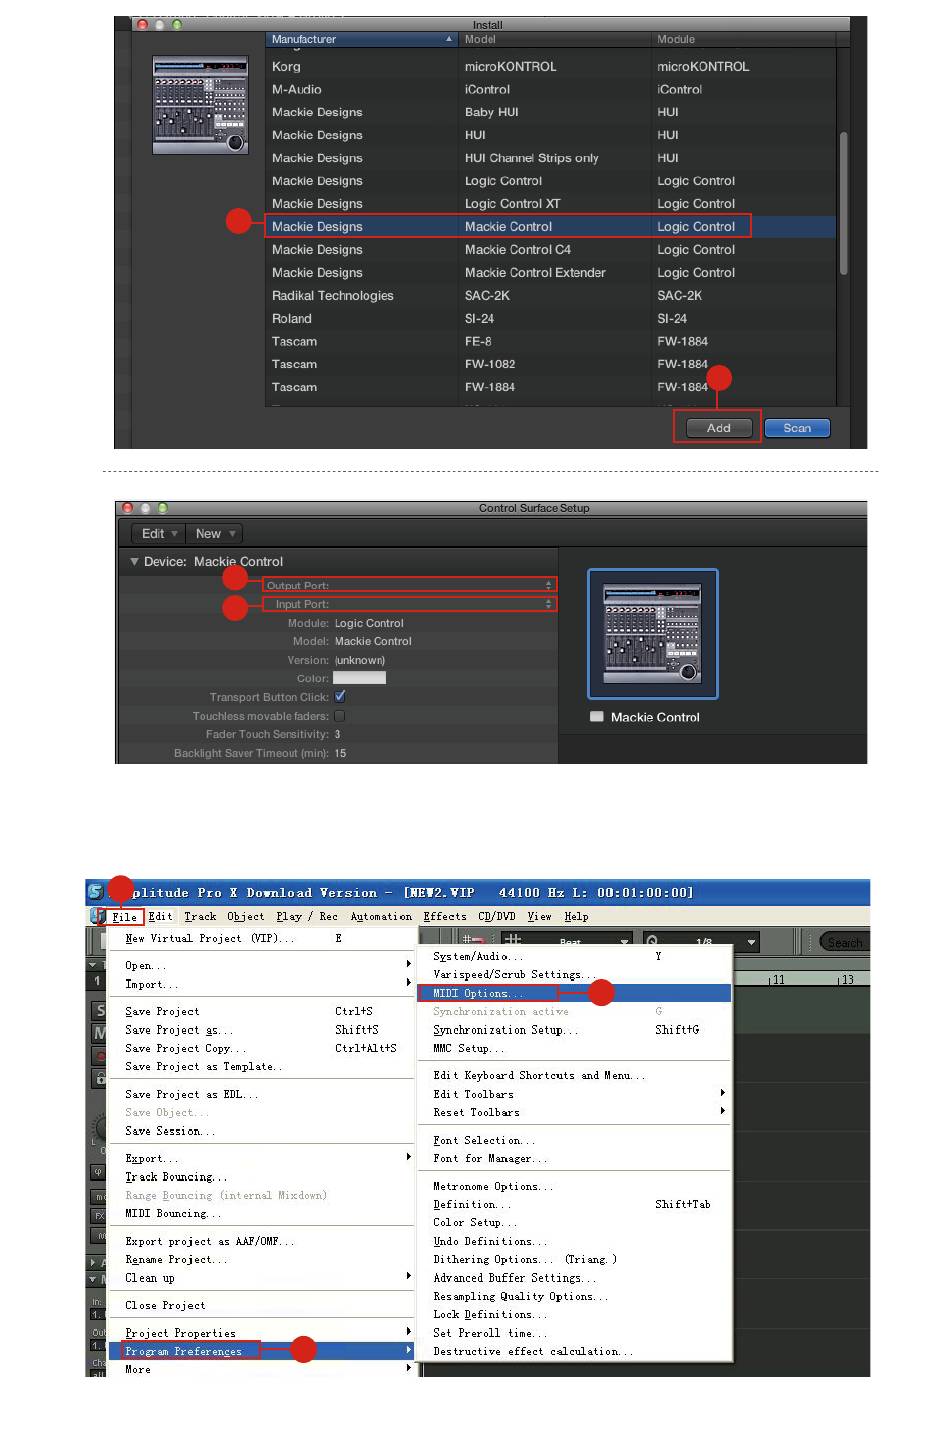Choose Advanced Buffer Settings...
Screen dimensions: 950x1440
(x=576, y=1278)
